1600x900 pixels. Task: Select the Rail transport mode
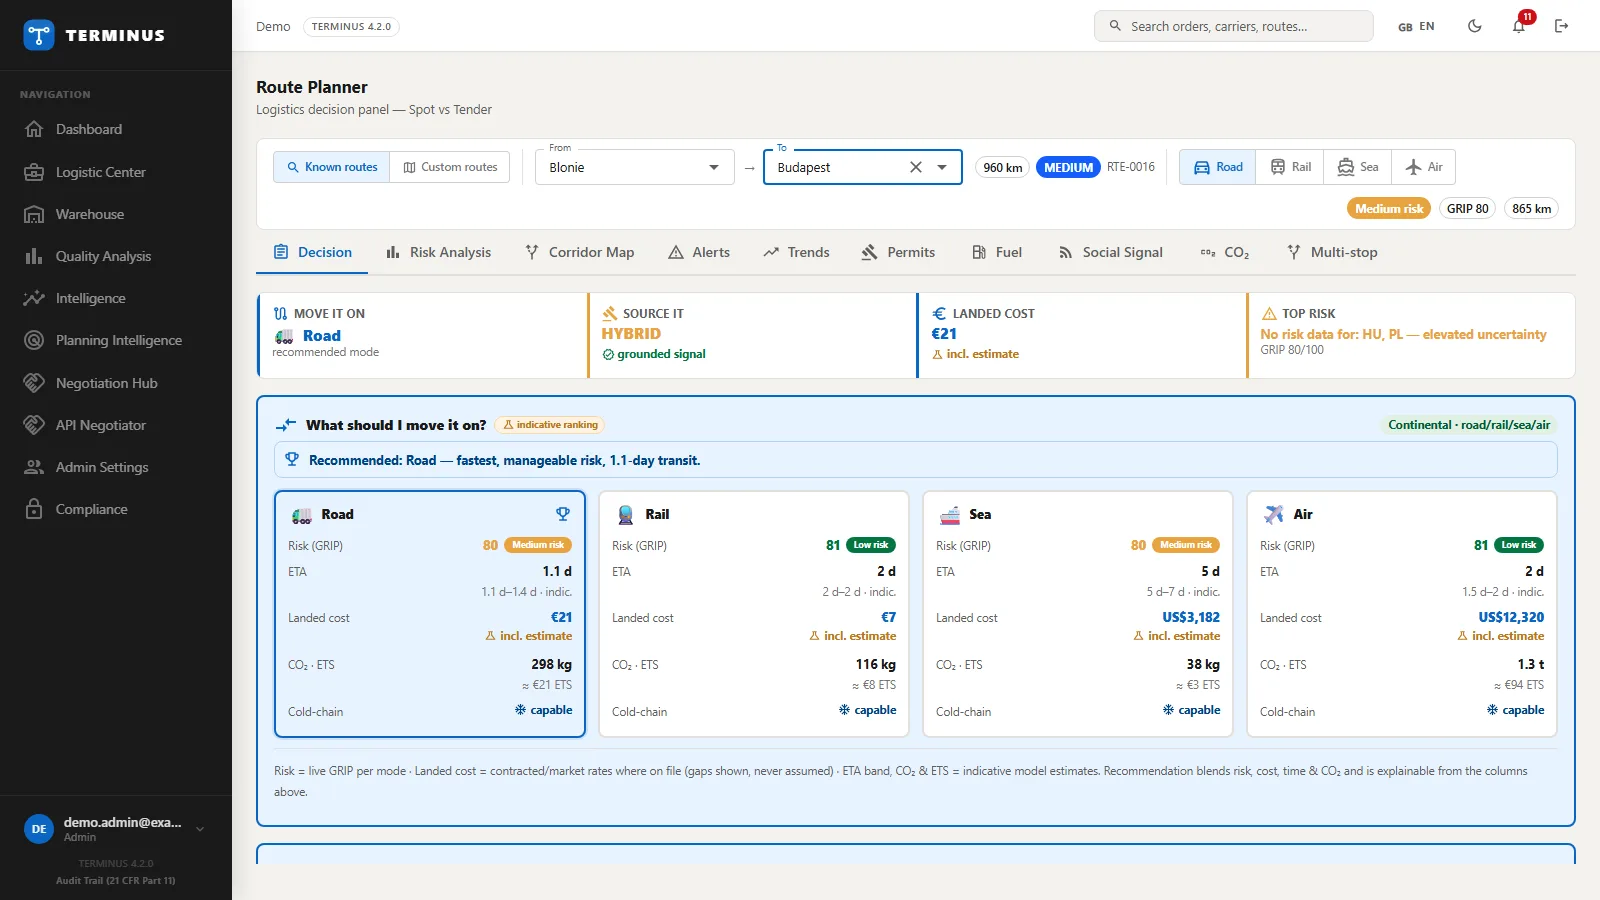pyautogui.click(x=1290, y=167)
